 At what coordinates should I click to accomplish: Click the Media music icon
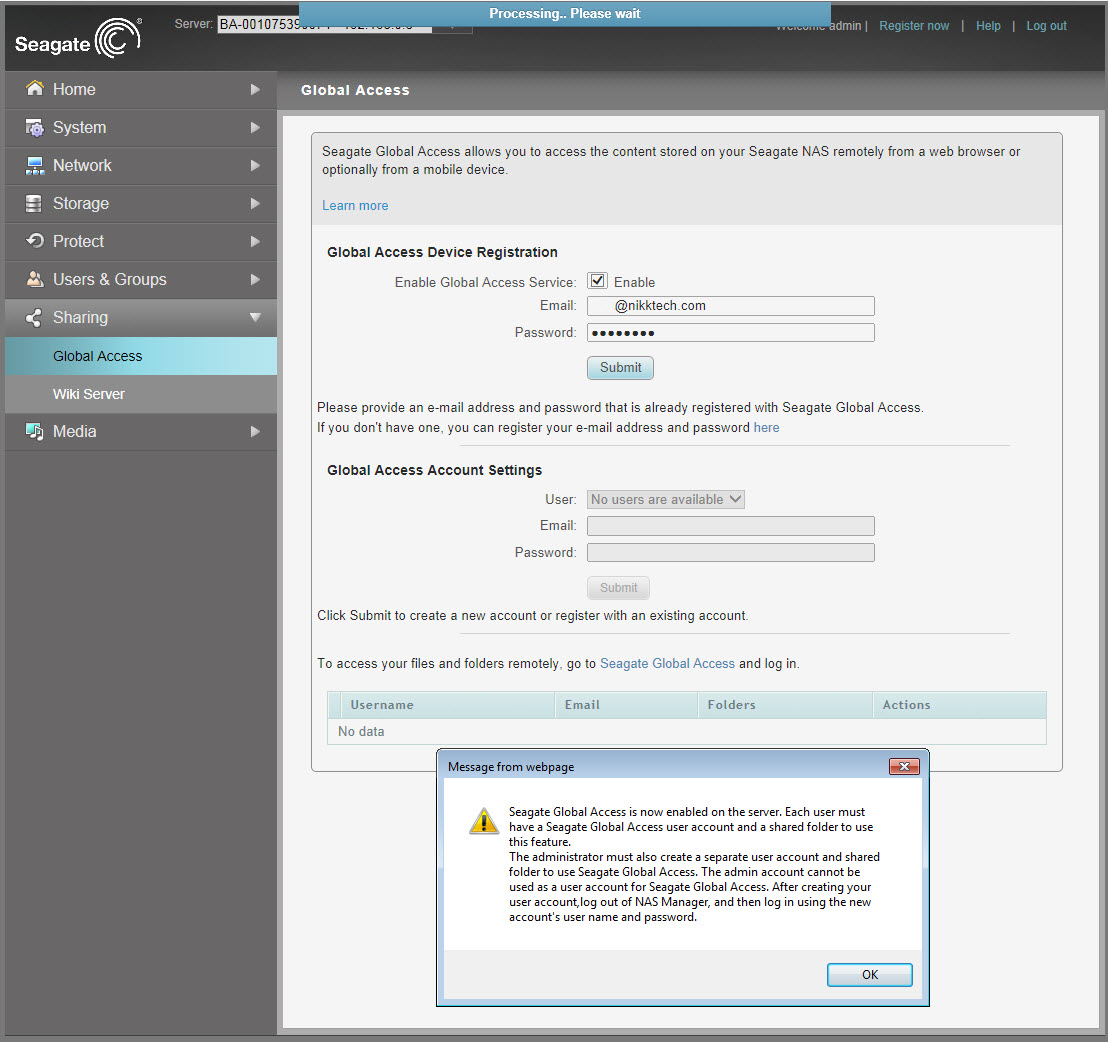(x=35, y=431)
